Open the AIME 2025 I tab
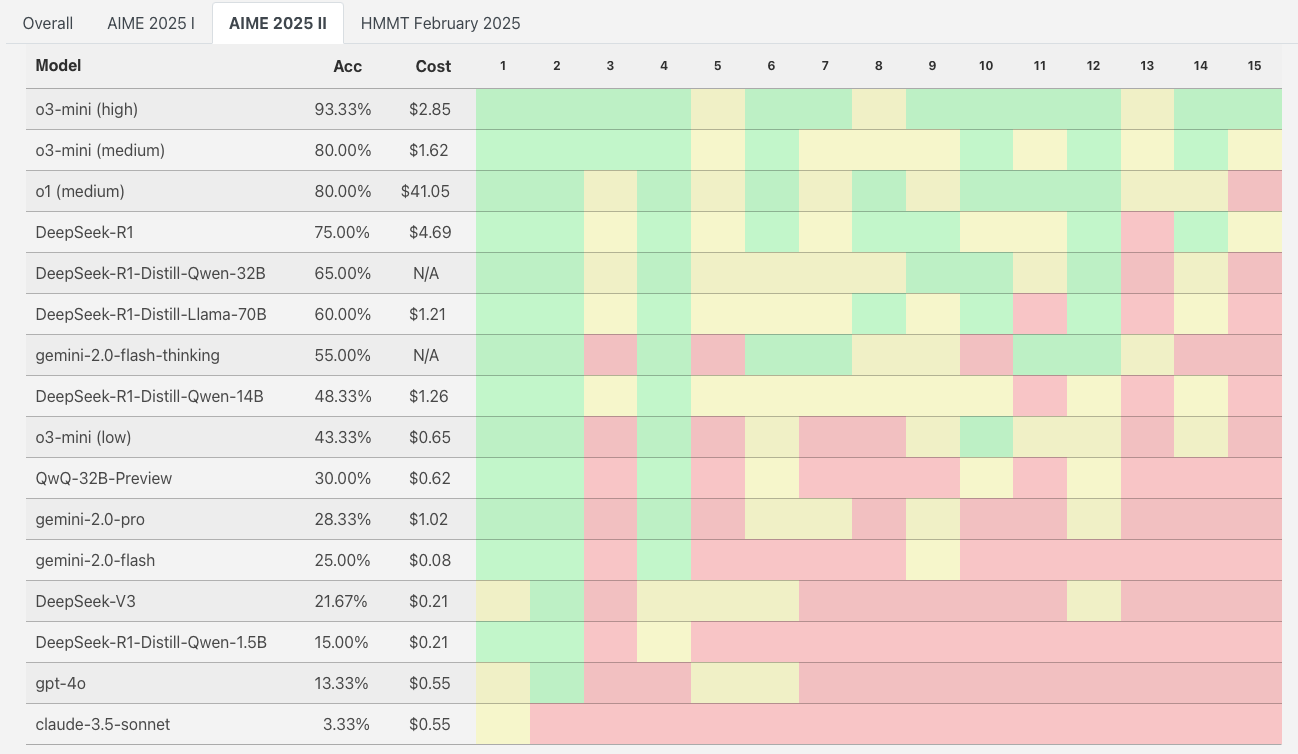This screenshot has width=1298, height=754. [150, 22]
